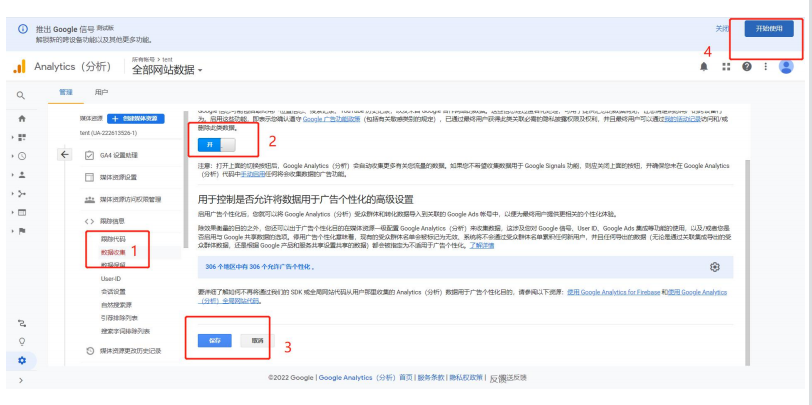Open the Customization dashboards grid icon
Screen dimensions: 812x405
click(x=22, y=137)
